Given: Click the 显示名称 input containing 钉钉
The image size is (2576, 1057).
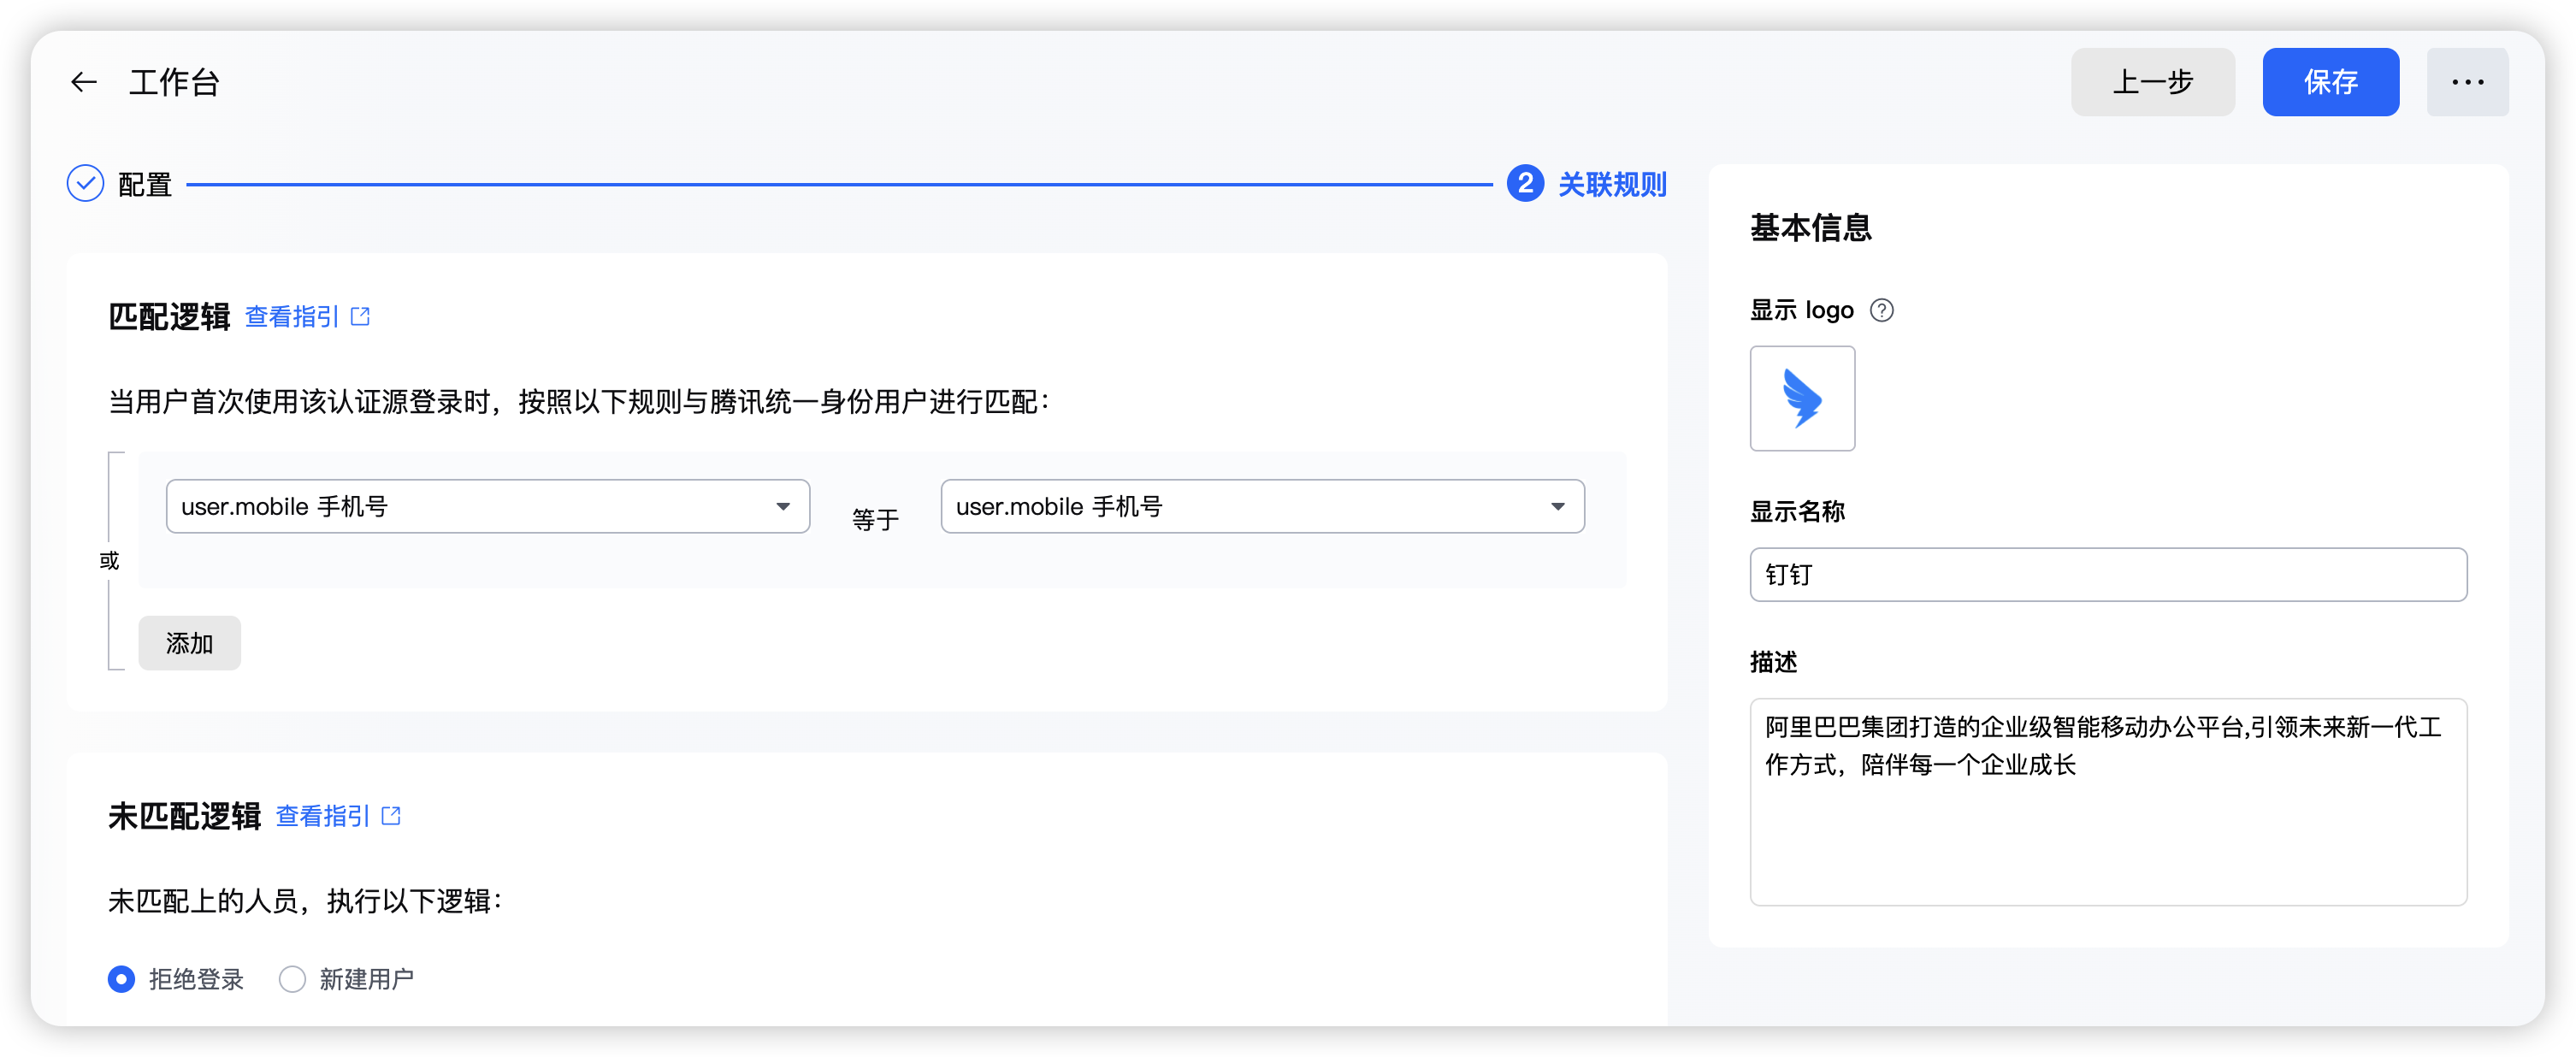Looking at the screenshot, I should coord(2107,574).
